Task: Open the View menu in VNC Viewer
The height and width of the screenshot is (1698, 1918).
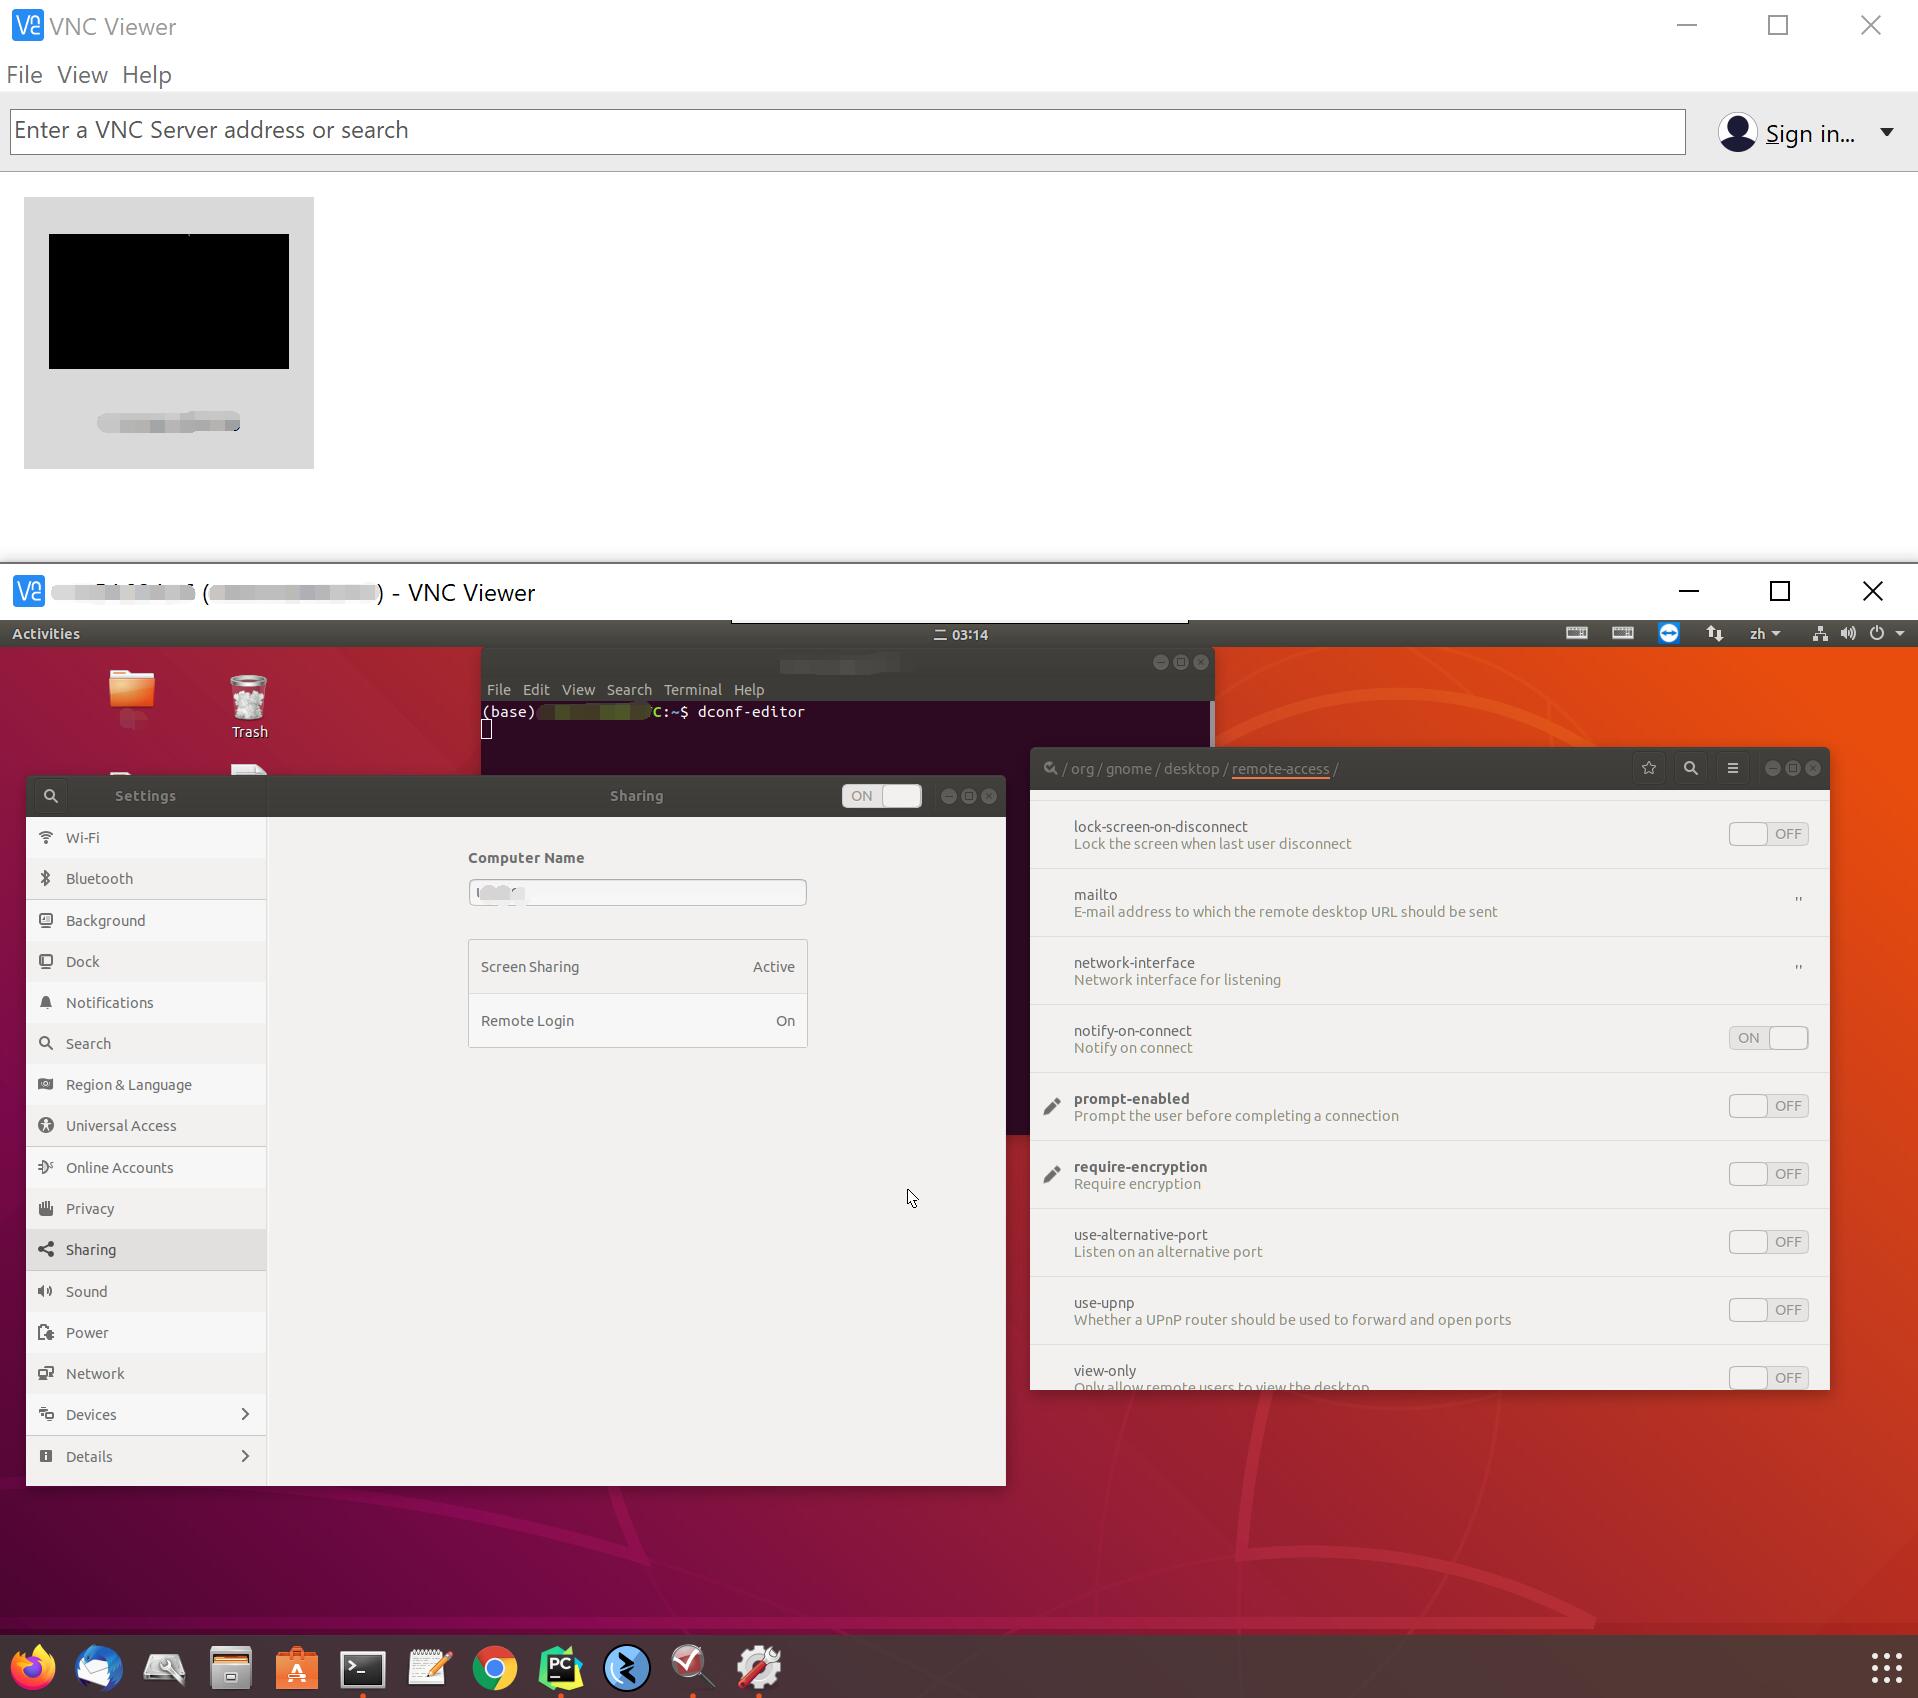Action: [82, 75]
